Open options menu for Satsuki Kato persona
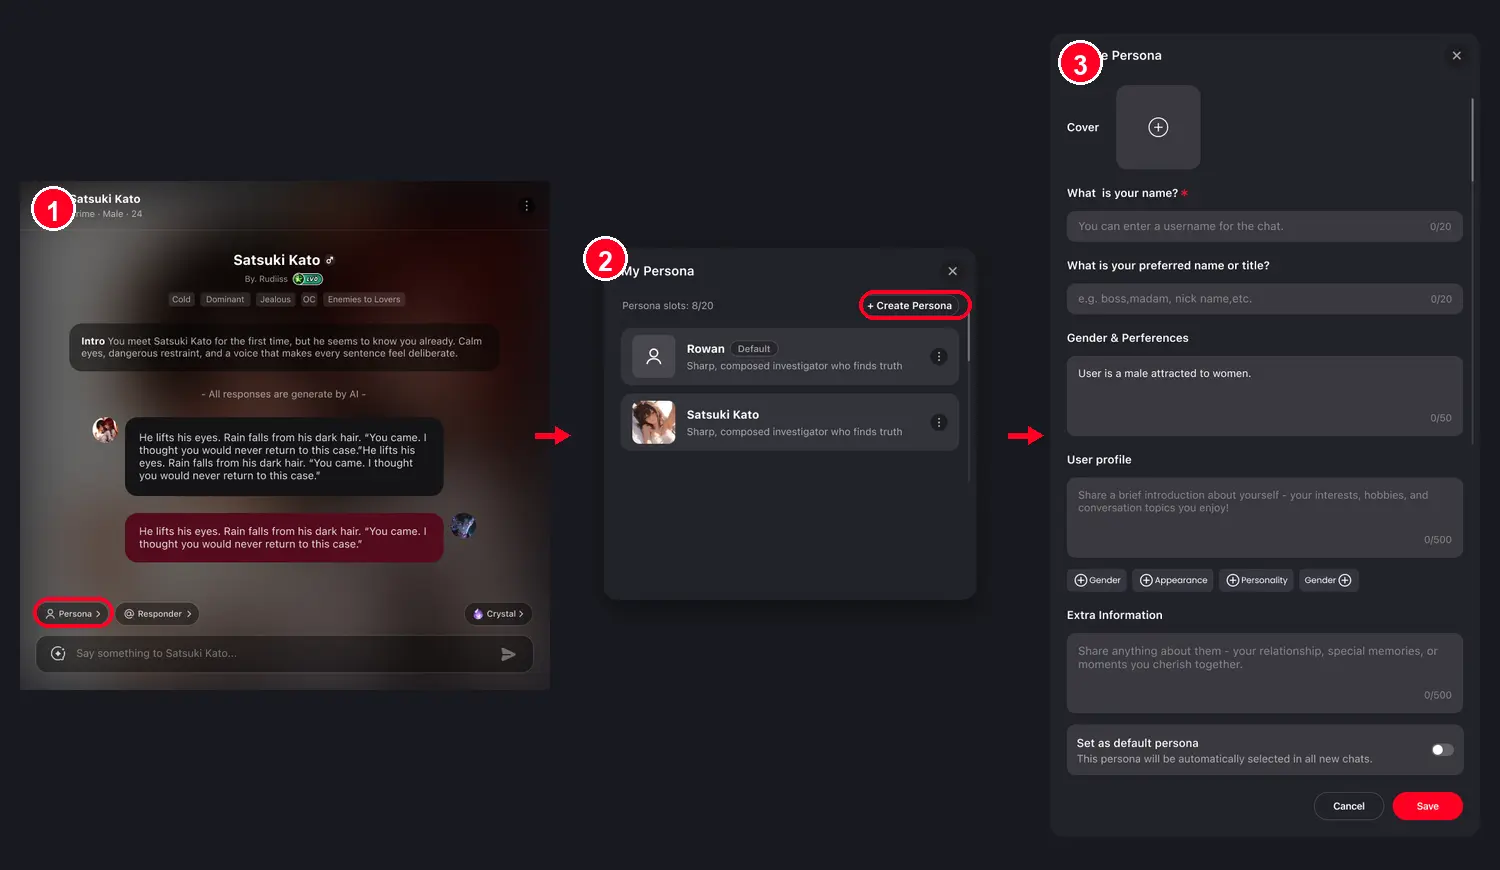Viewport: 1500px width, 870px height. [939, 423]
